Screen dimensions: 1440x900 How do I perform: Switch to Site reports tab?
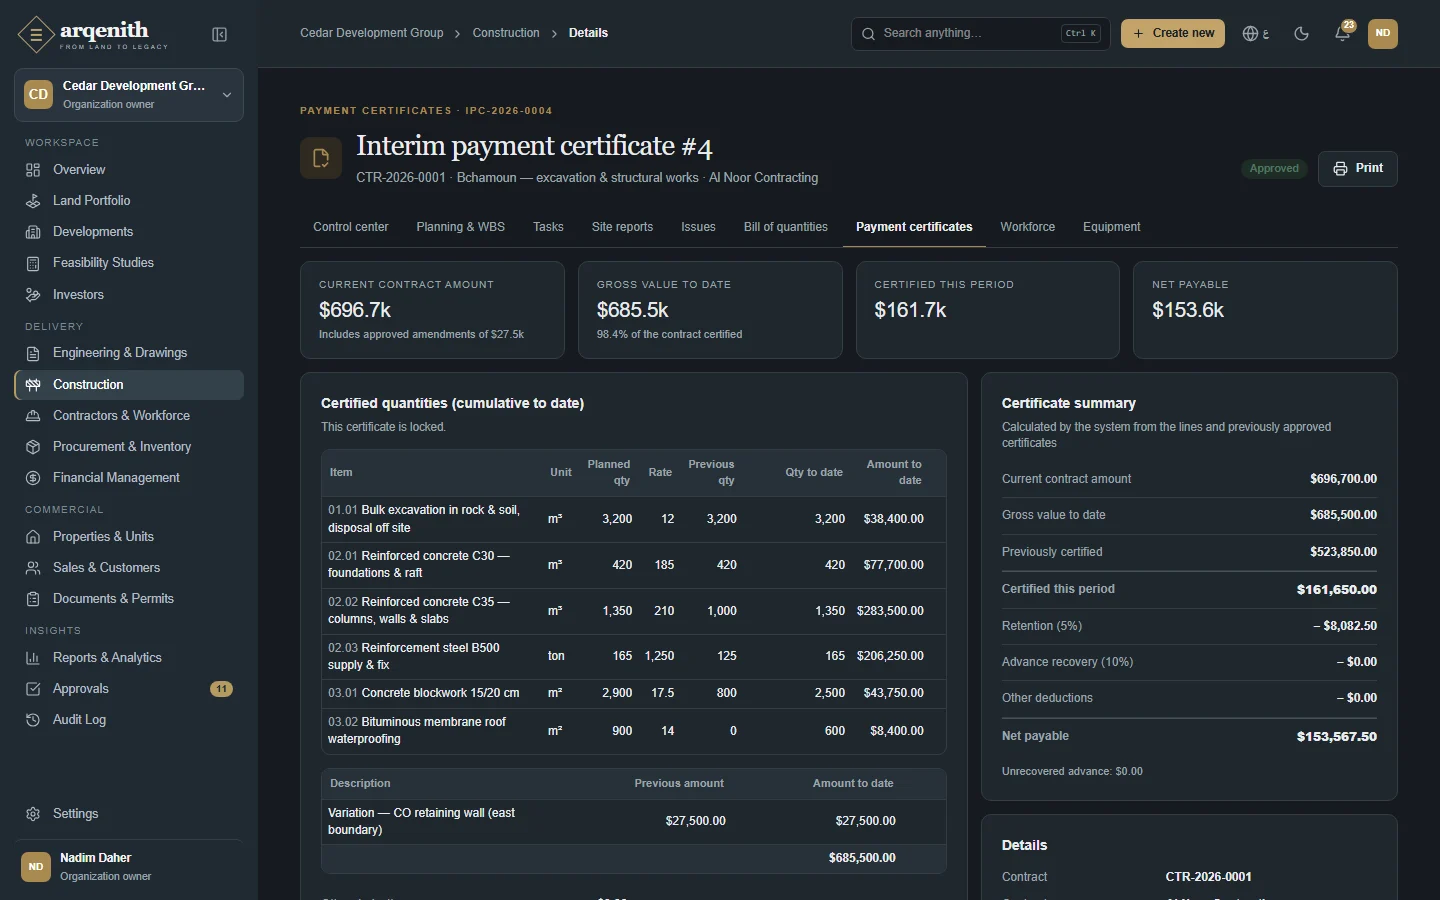[622, 227]
